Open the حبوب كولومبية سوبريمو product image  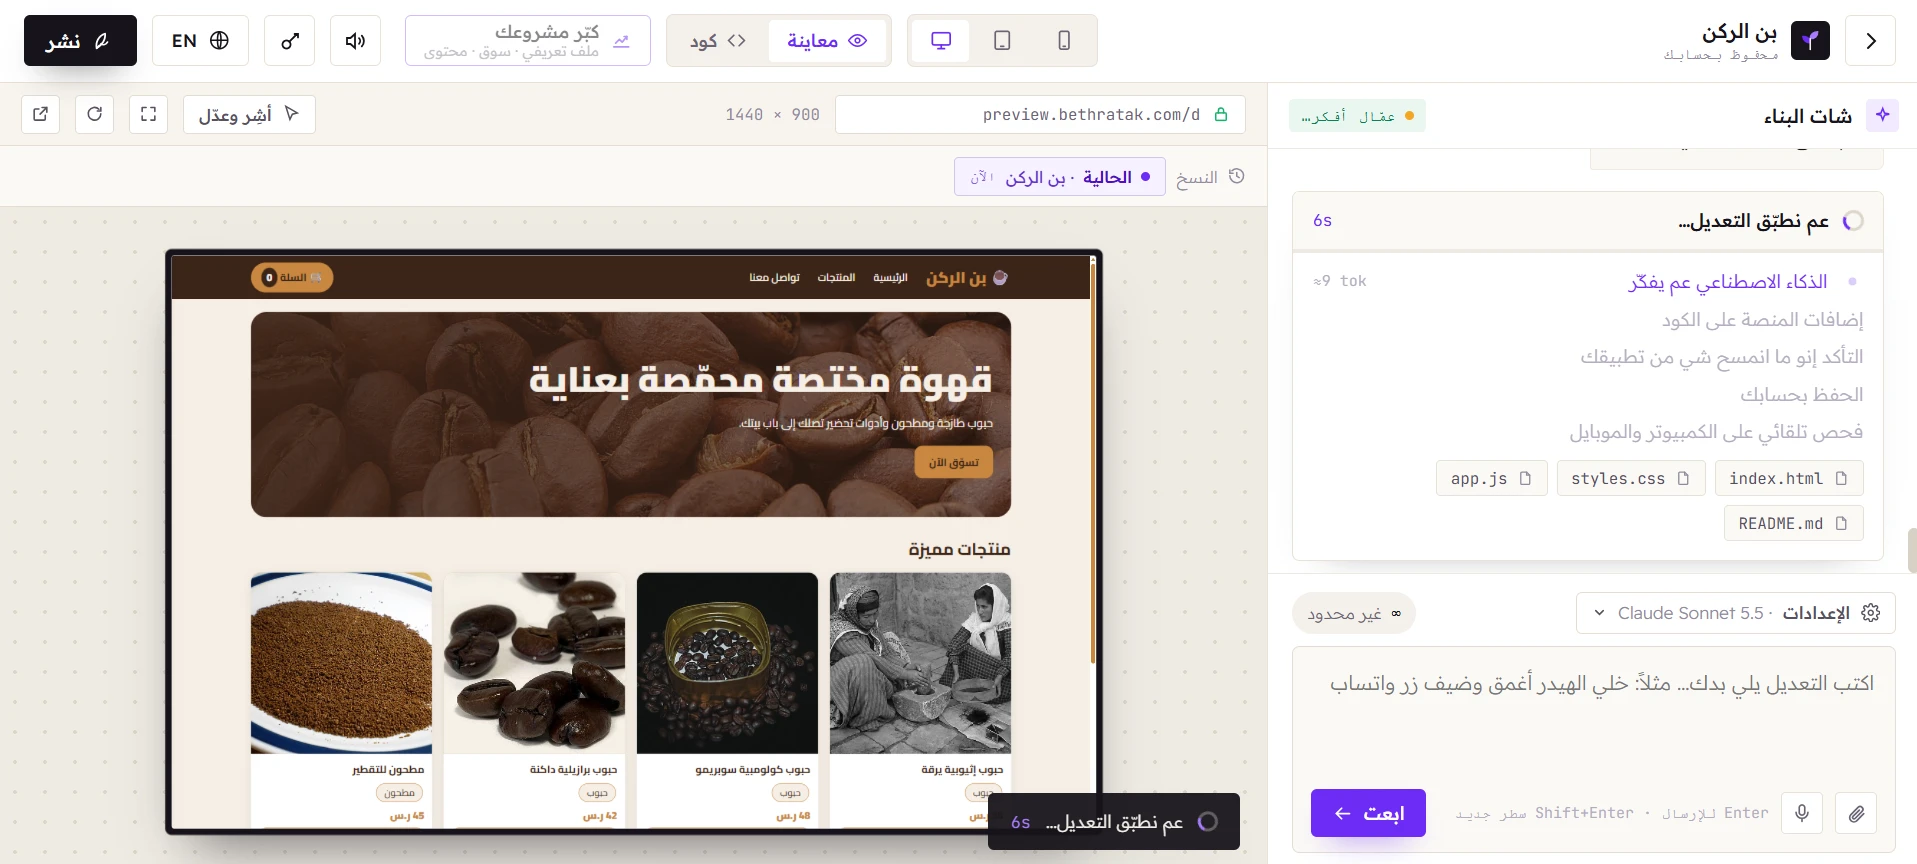727,663
